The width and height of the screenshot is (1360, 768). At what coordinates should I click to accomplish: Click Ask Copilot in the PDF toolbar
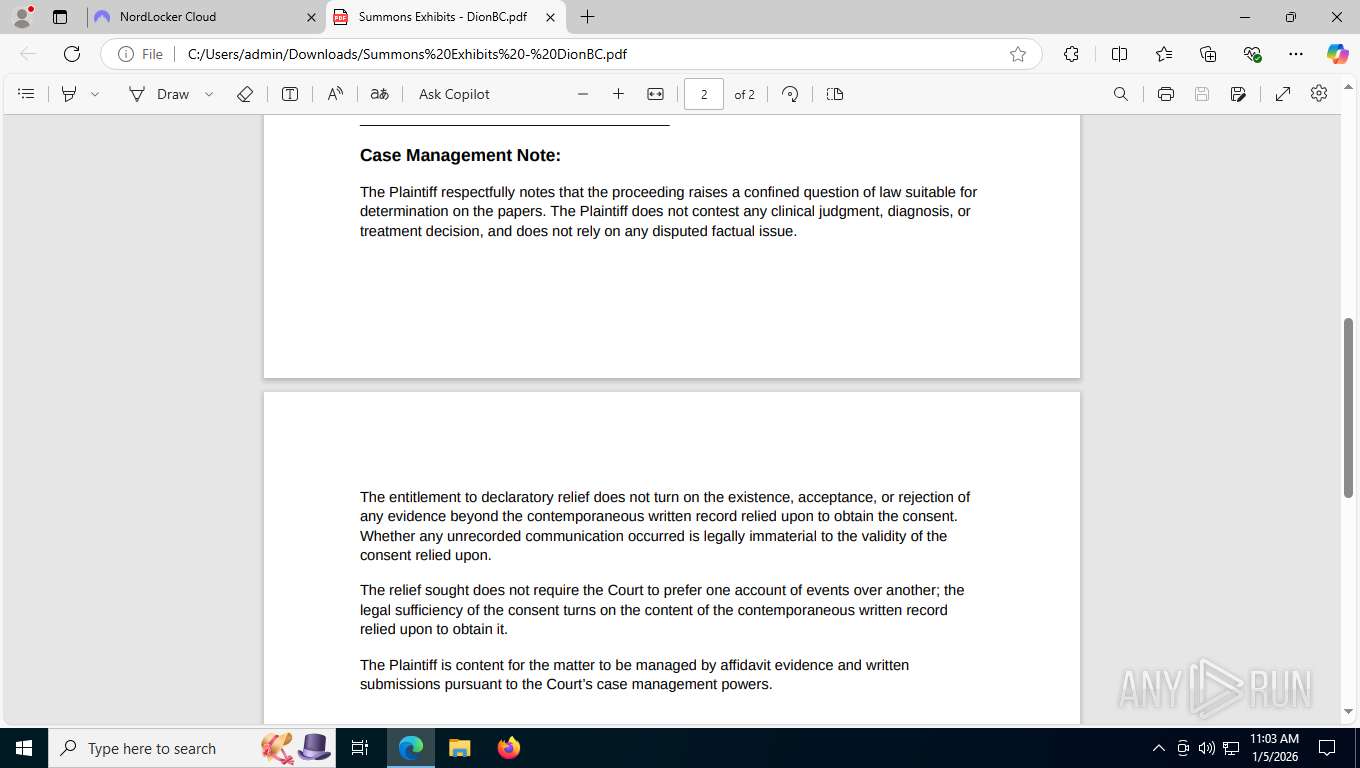coord(454,94)
